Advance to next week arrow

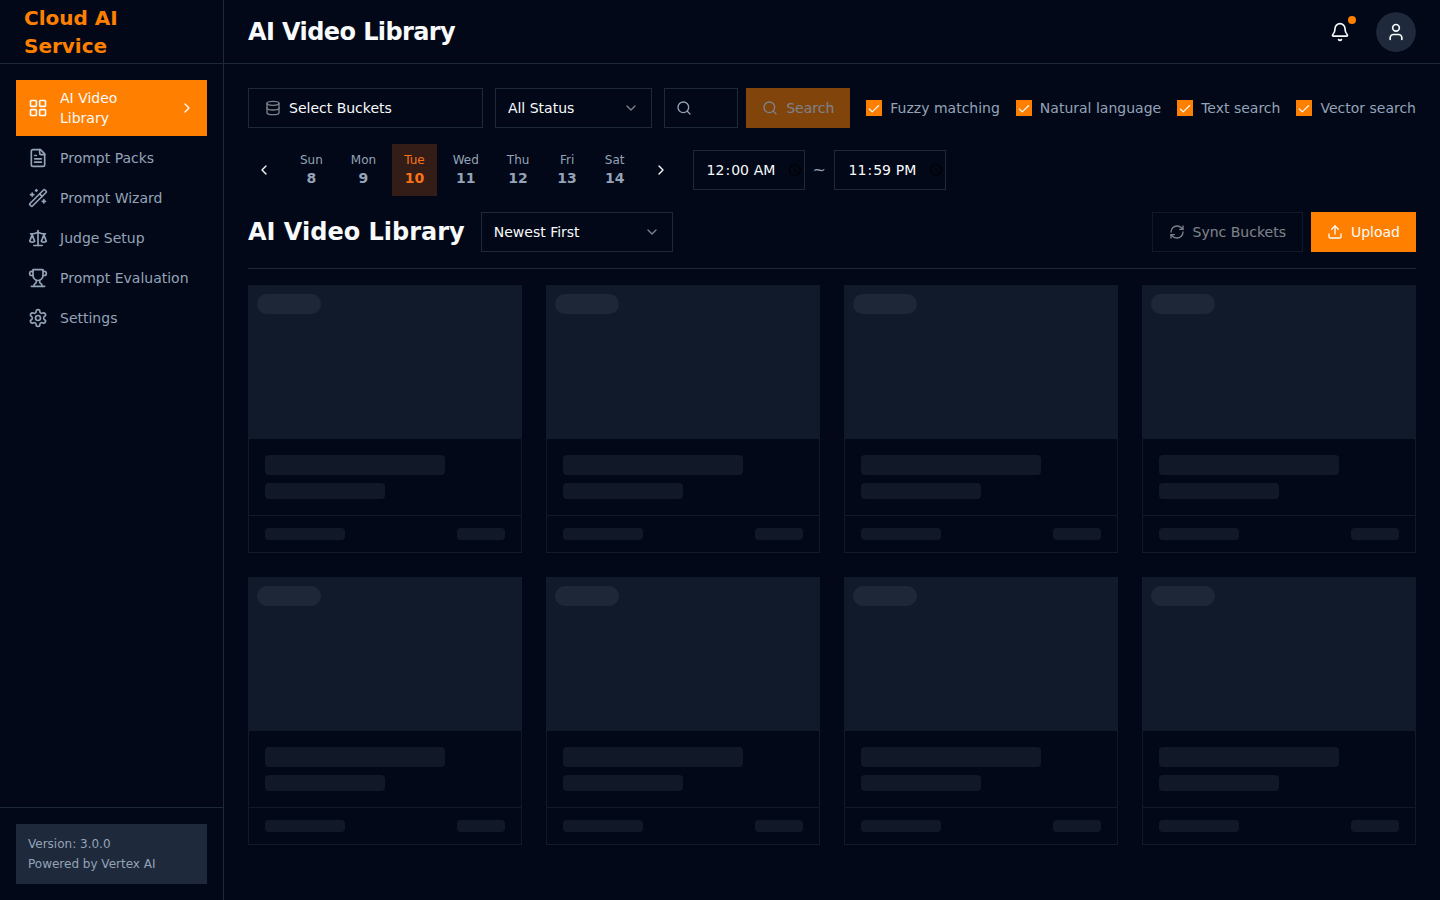pos(660,170)
